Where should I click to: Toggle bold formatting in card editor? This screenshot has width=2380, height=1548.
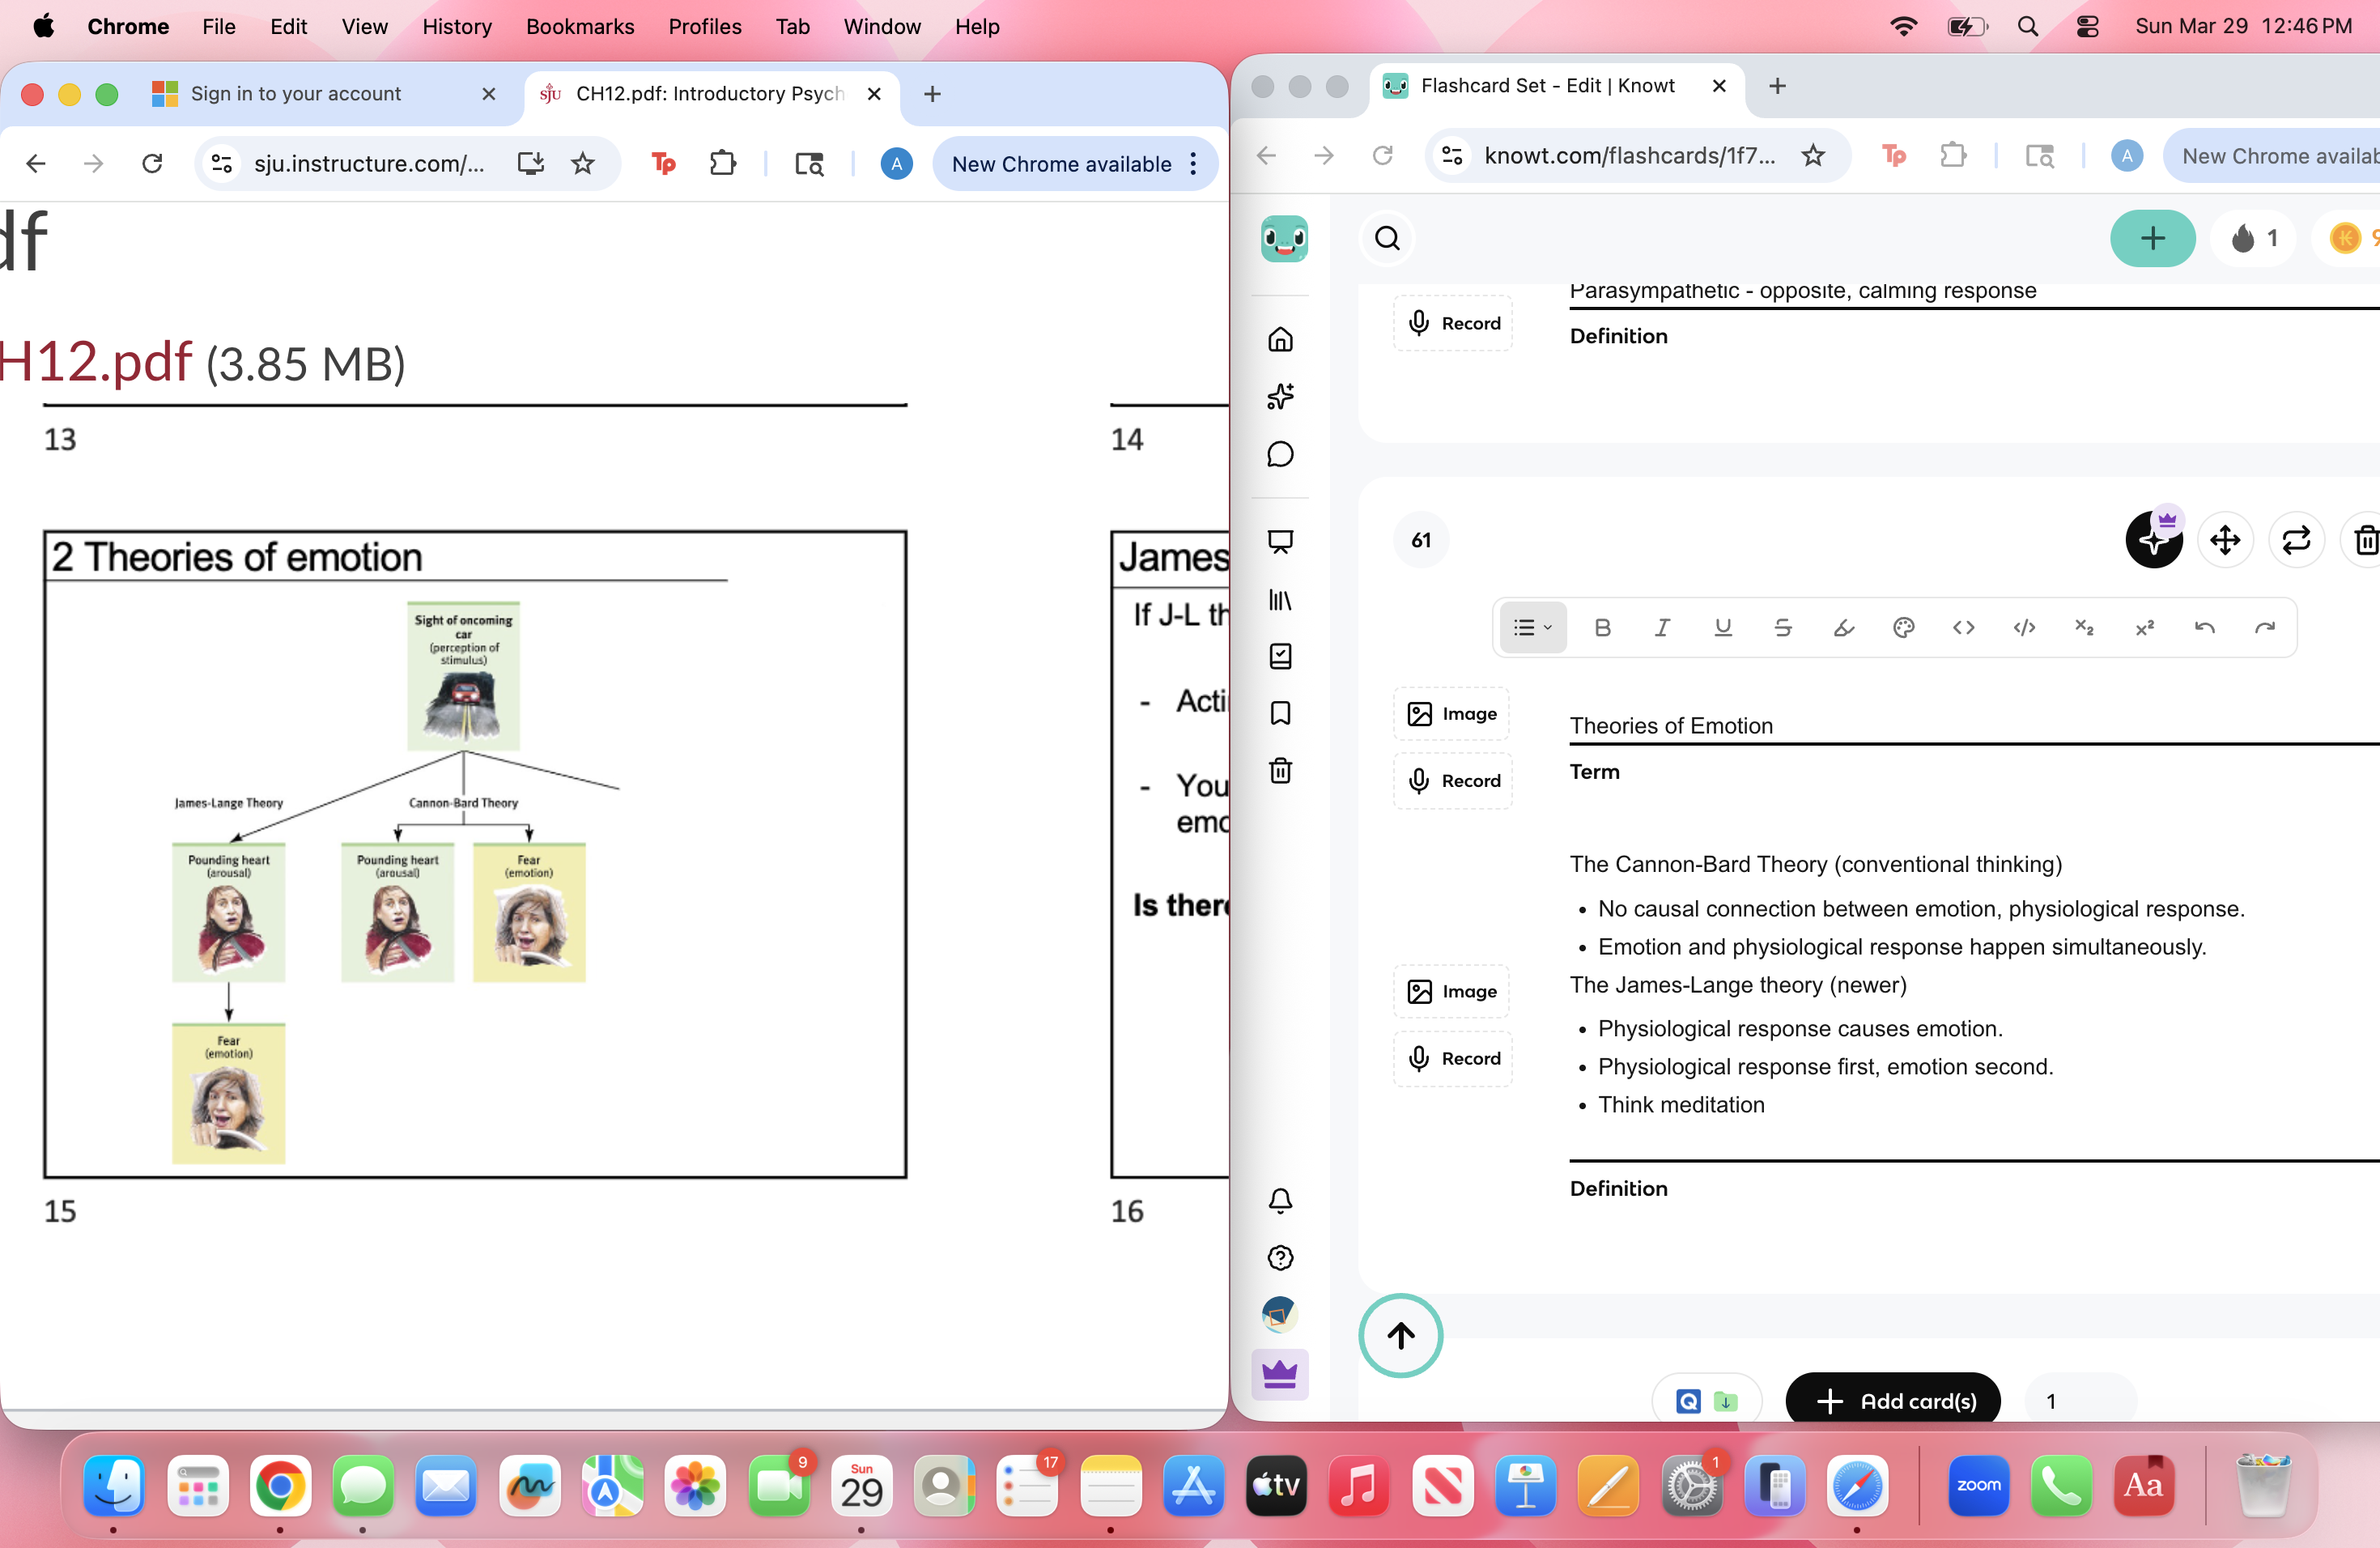1602,627
